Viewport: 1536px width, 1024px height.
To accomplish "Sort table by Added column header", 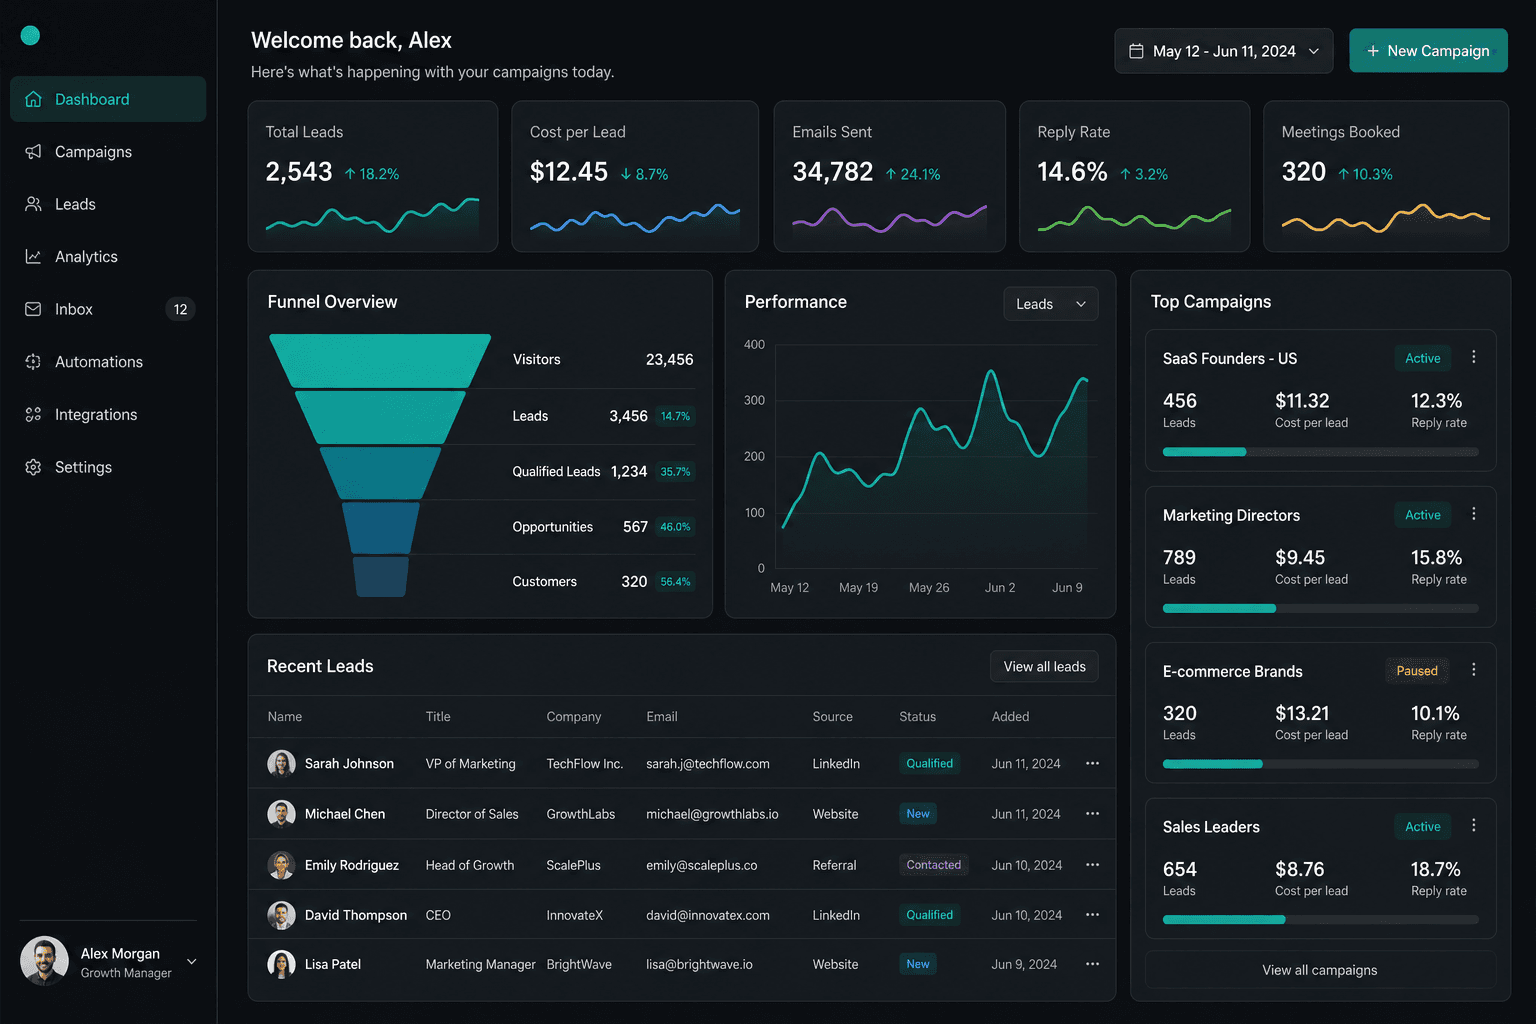I will pyautogui.click(x=1010, y=717).
